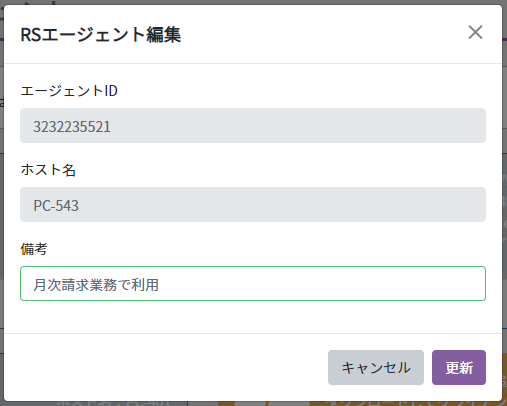This screenshot has width=507, height=406.
Task: Click the value 3232235521 in the ID field
Action: click(72, 127)
